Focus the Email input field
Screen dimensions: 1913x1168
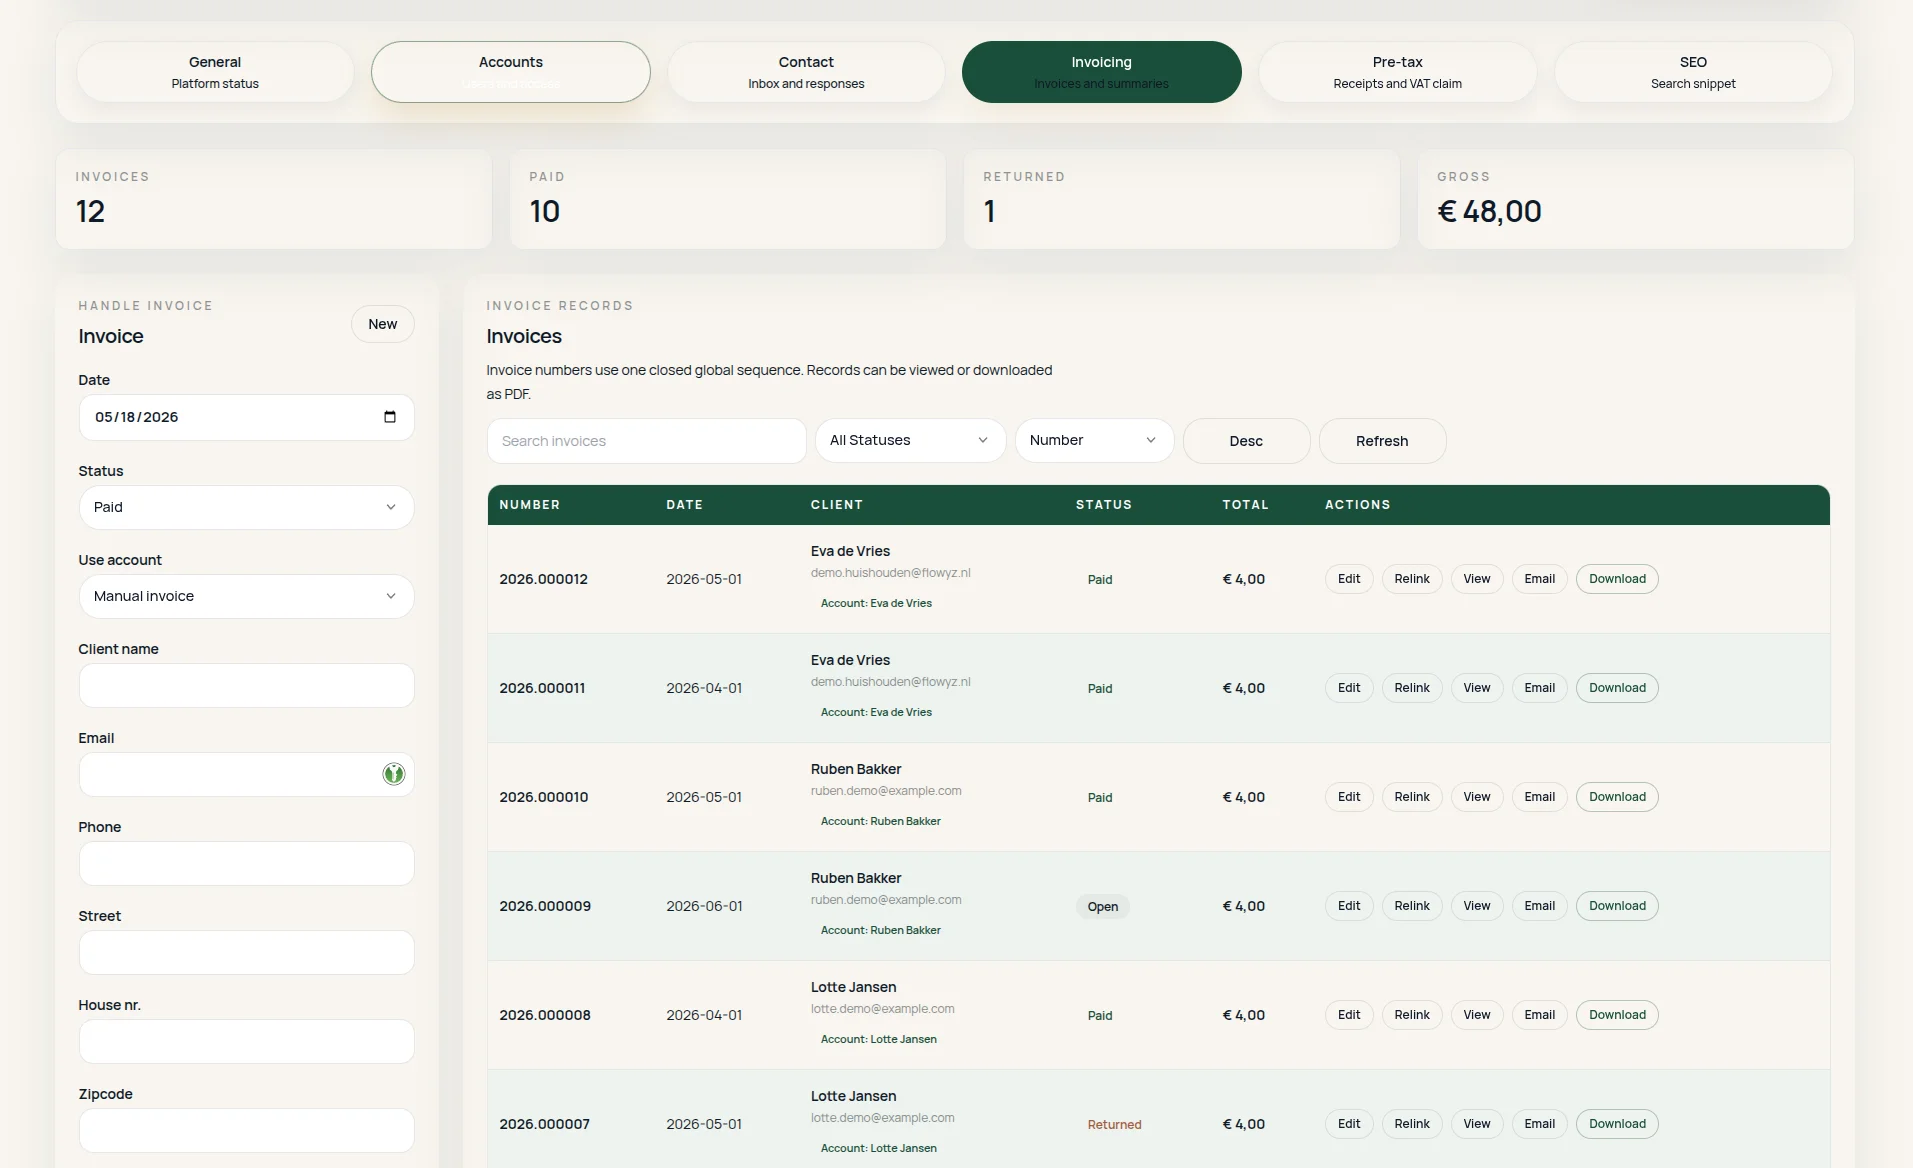click(x=246, y=774)
